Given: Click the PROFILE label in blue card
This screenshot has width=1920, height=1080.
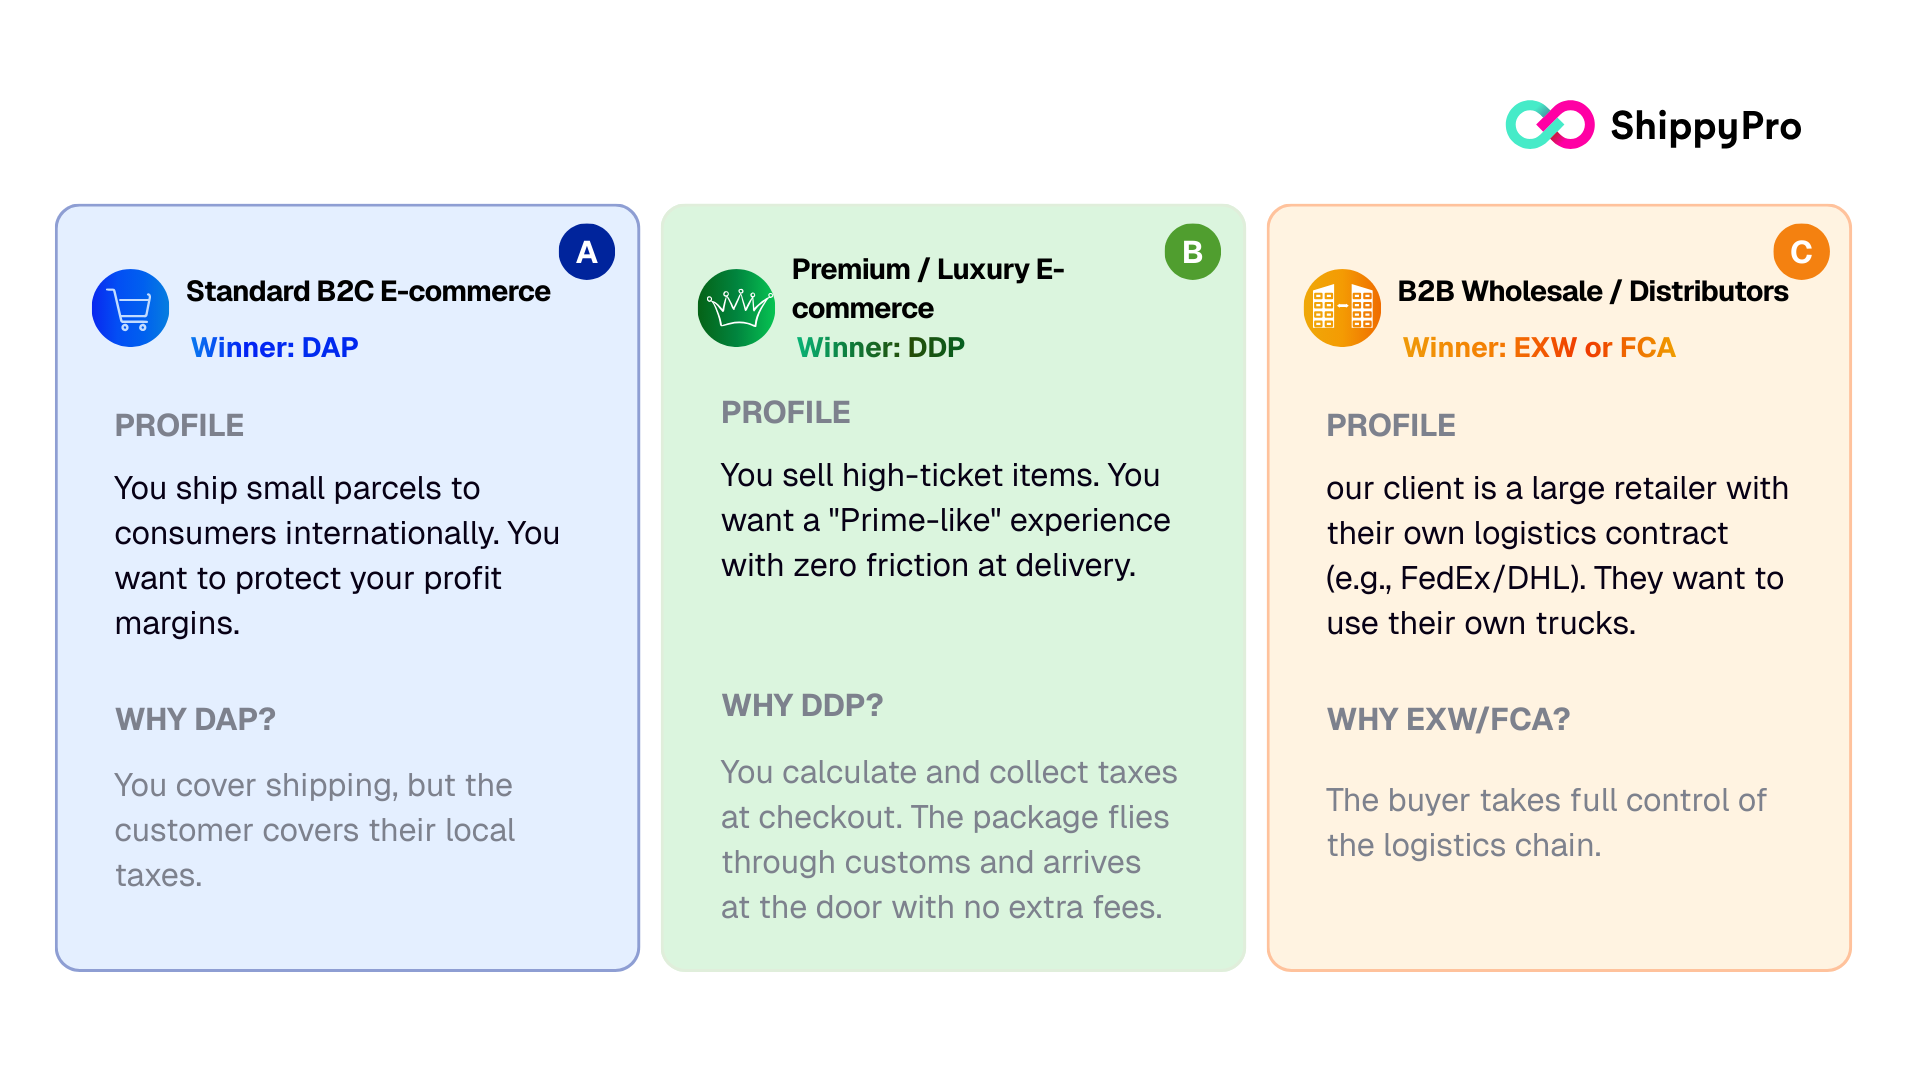Looking at the screenshot, I should pyautogui.click(x=179, y=425).
